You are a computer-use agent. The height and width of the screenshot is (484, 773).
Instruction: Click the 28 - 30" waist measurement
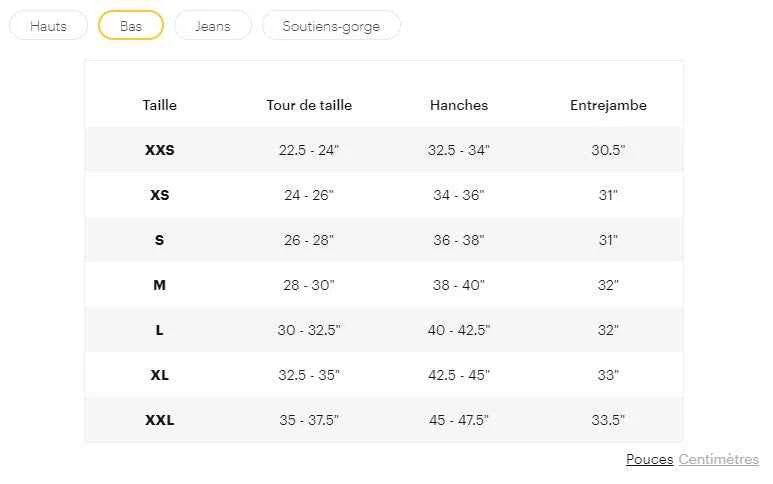click(309, 285)
